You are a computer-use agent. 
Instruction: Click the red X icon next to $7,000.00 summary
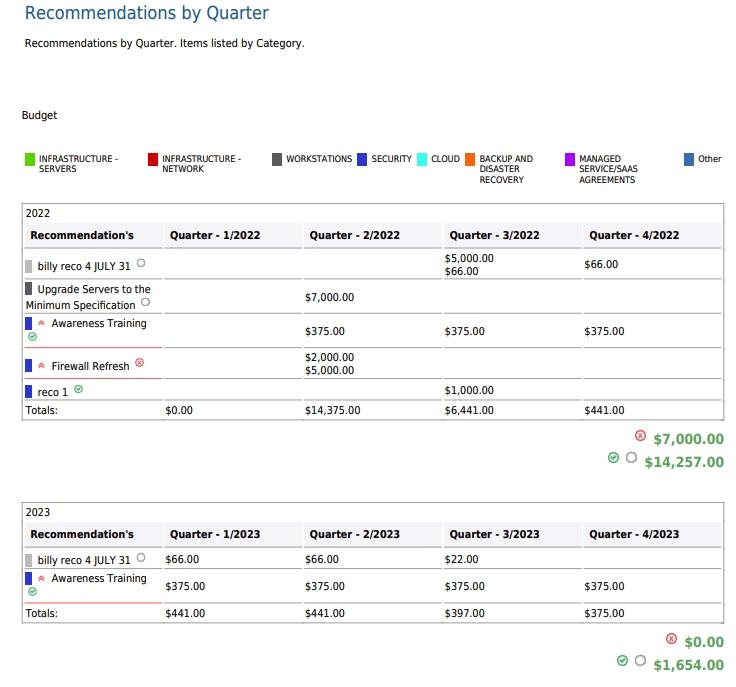point(640,435)
